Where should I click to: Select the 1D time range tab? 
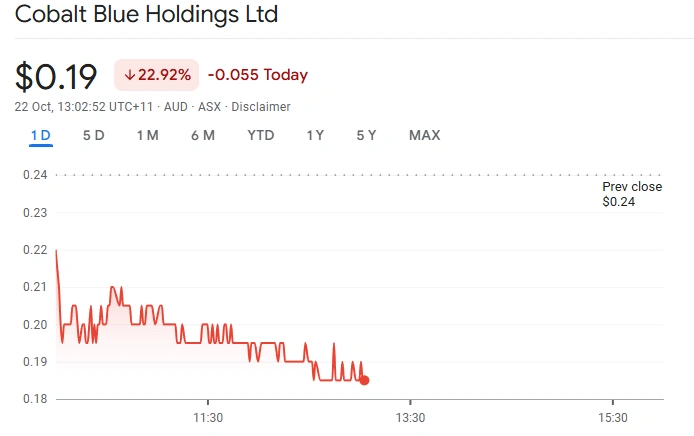coord(40,135)
